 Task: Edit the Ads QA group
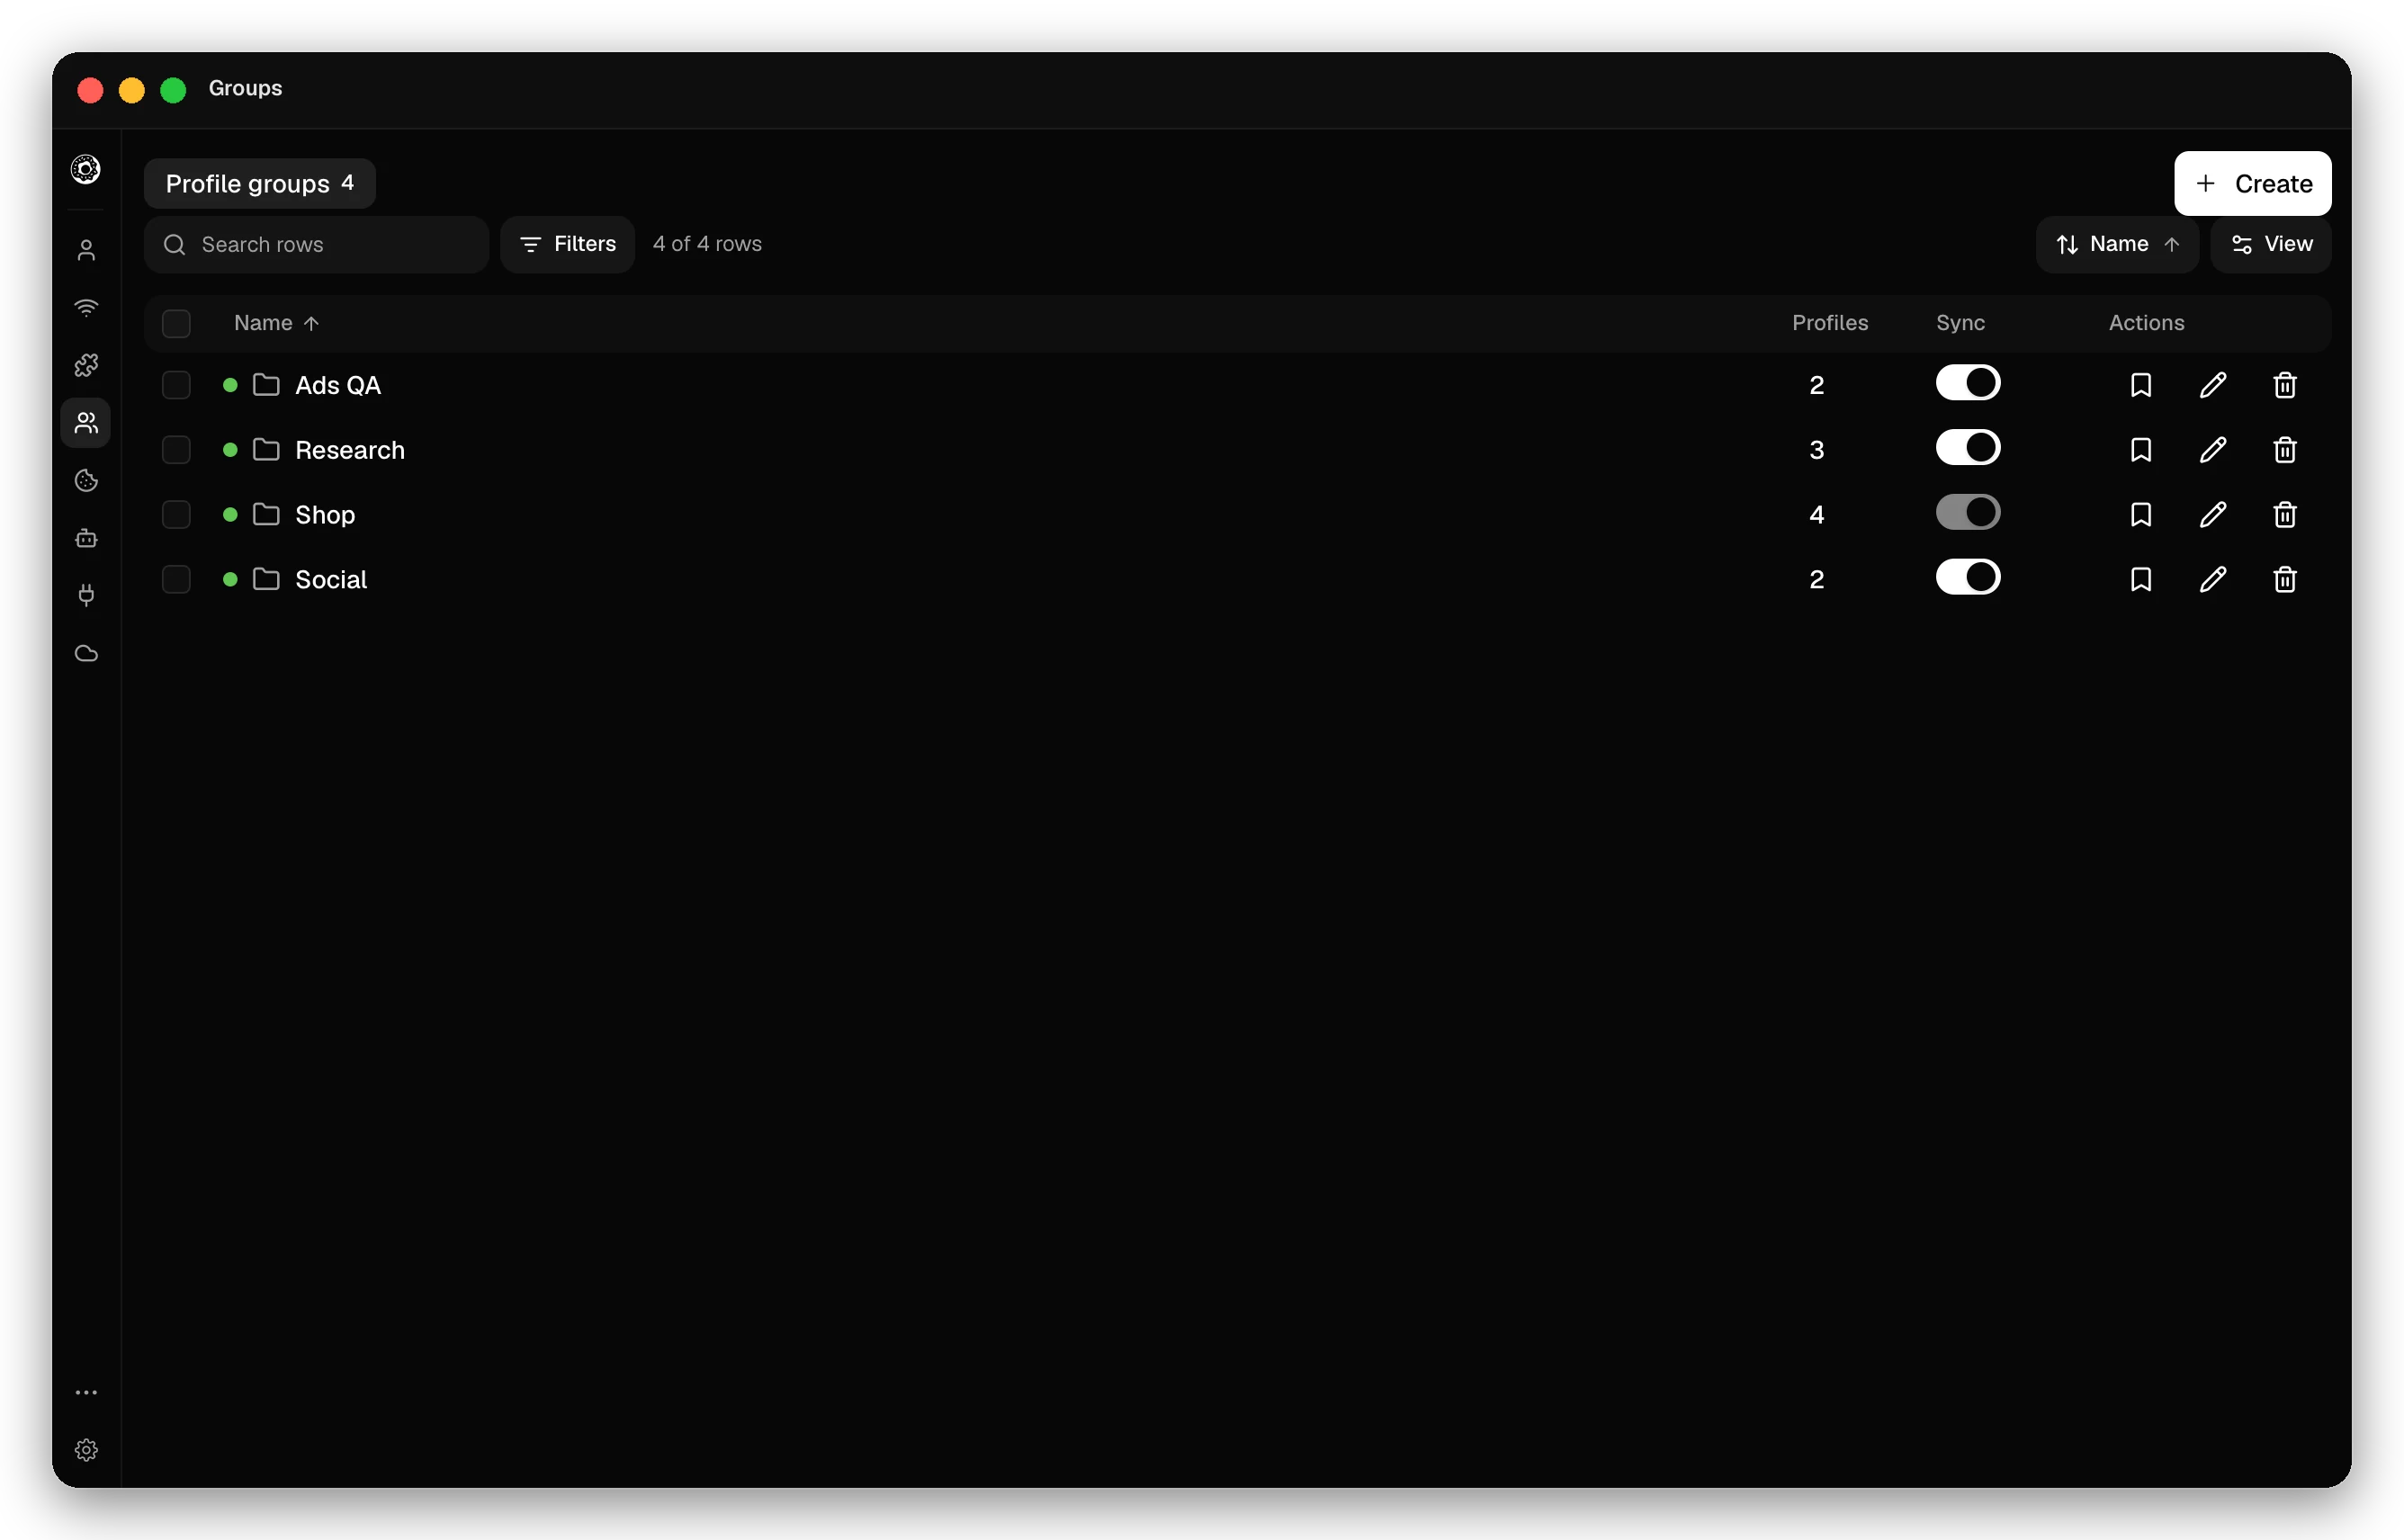click(x=2212, y=385)
